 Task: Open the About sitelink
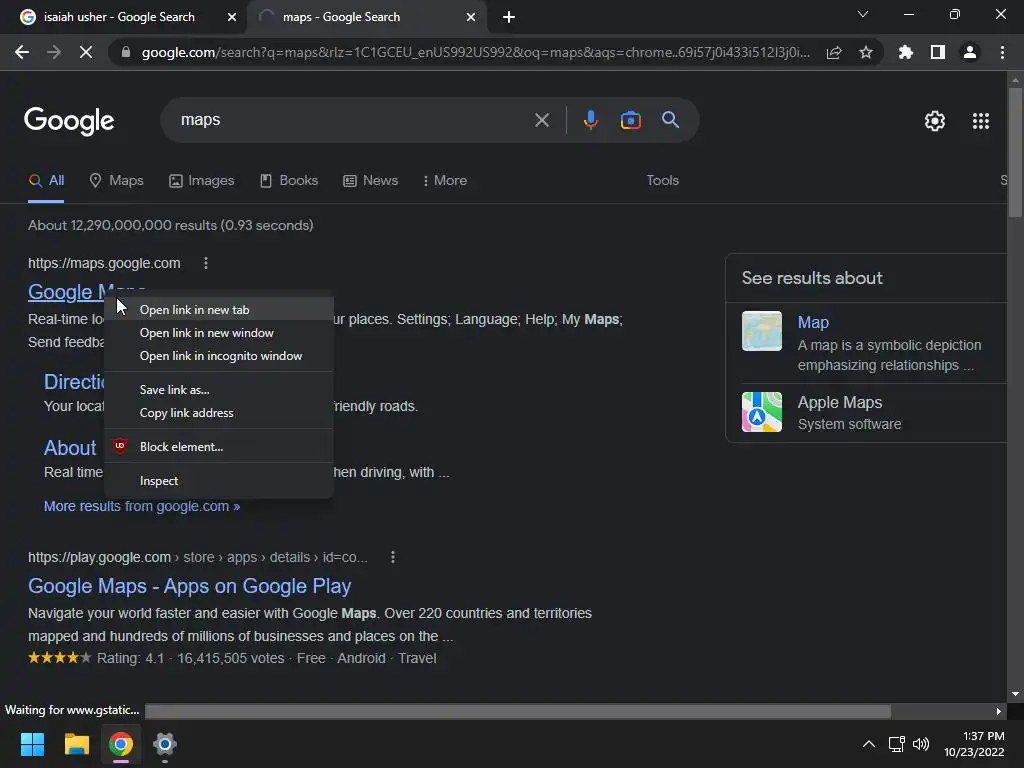(70, 448)
